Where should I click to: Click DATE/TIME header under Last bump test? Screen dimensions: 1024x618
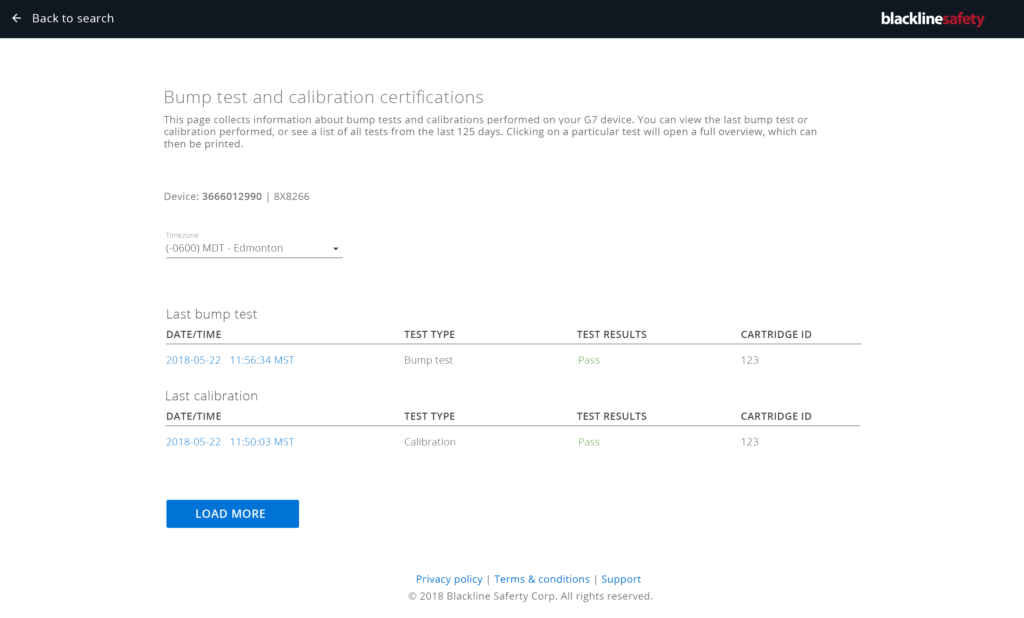pos(194,334)
